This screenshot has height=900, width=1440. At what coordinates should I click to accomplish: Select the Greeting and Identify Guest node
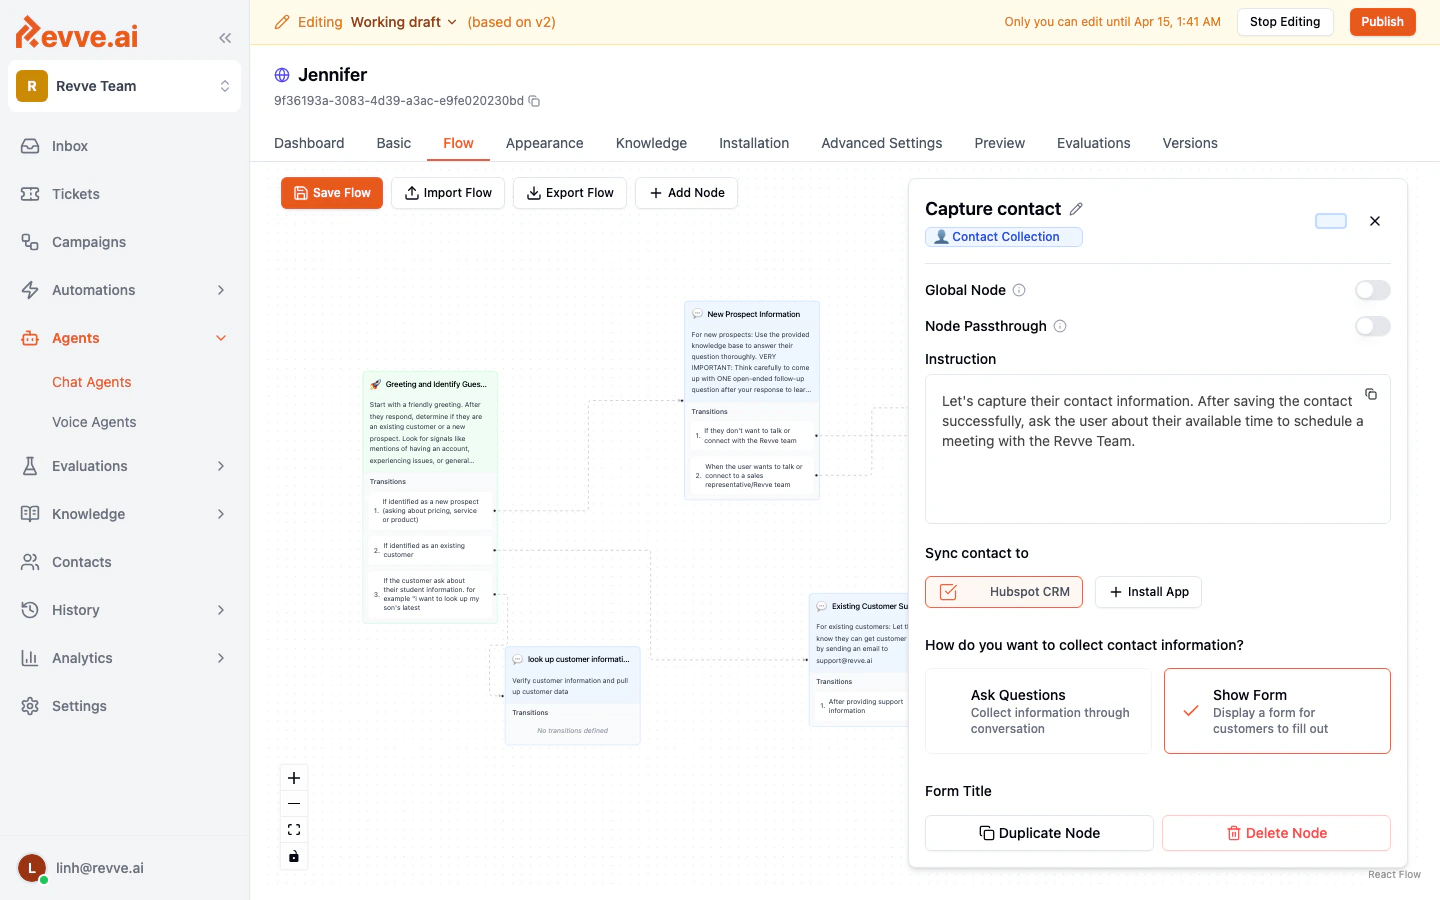(x=430, y=497)
